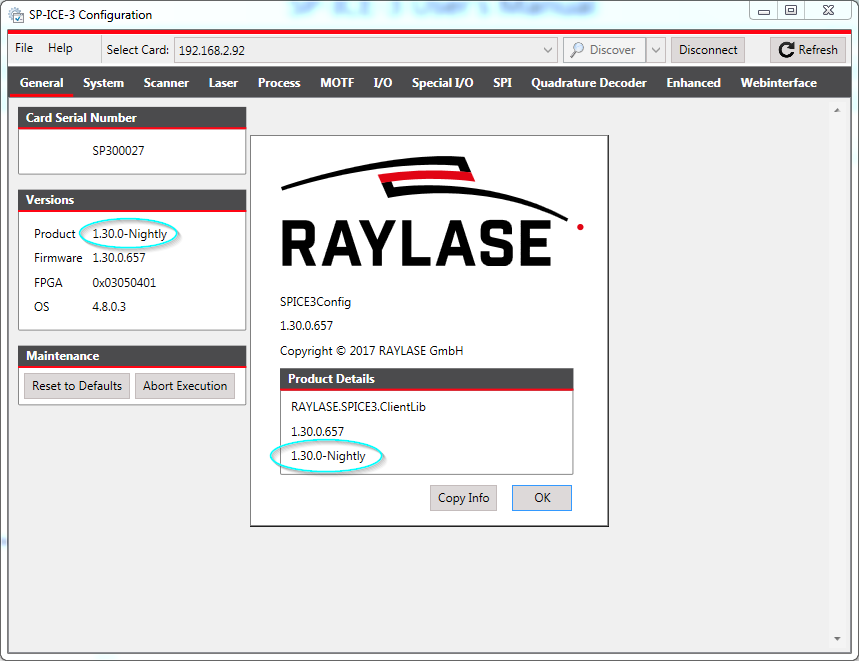This screenshot has width=859, height=661.
Task: Switch to the MOTF tab
Action: click(x=337, y=83)
